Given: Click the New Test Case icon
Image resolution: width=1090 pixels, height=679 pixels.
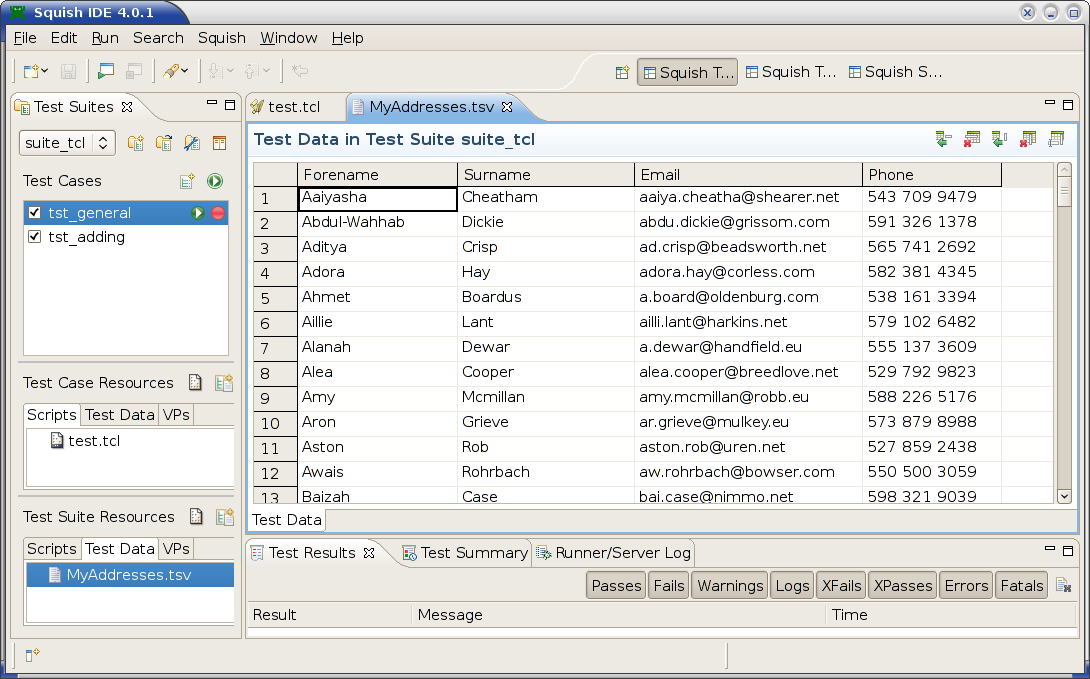Looking at the screenshot, I should 186,181.
